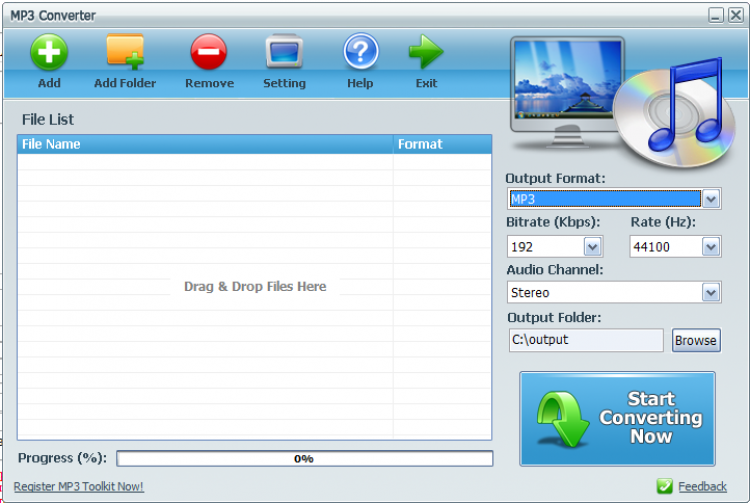
Task: Click the Output Folder path field
Action: (x=586, y=340)
